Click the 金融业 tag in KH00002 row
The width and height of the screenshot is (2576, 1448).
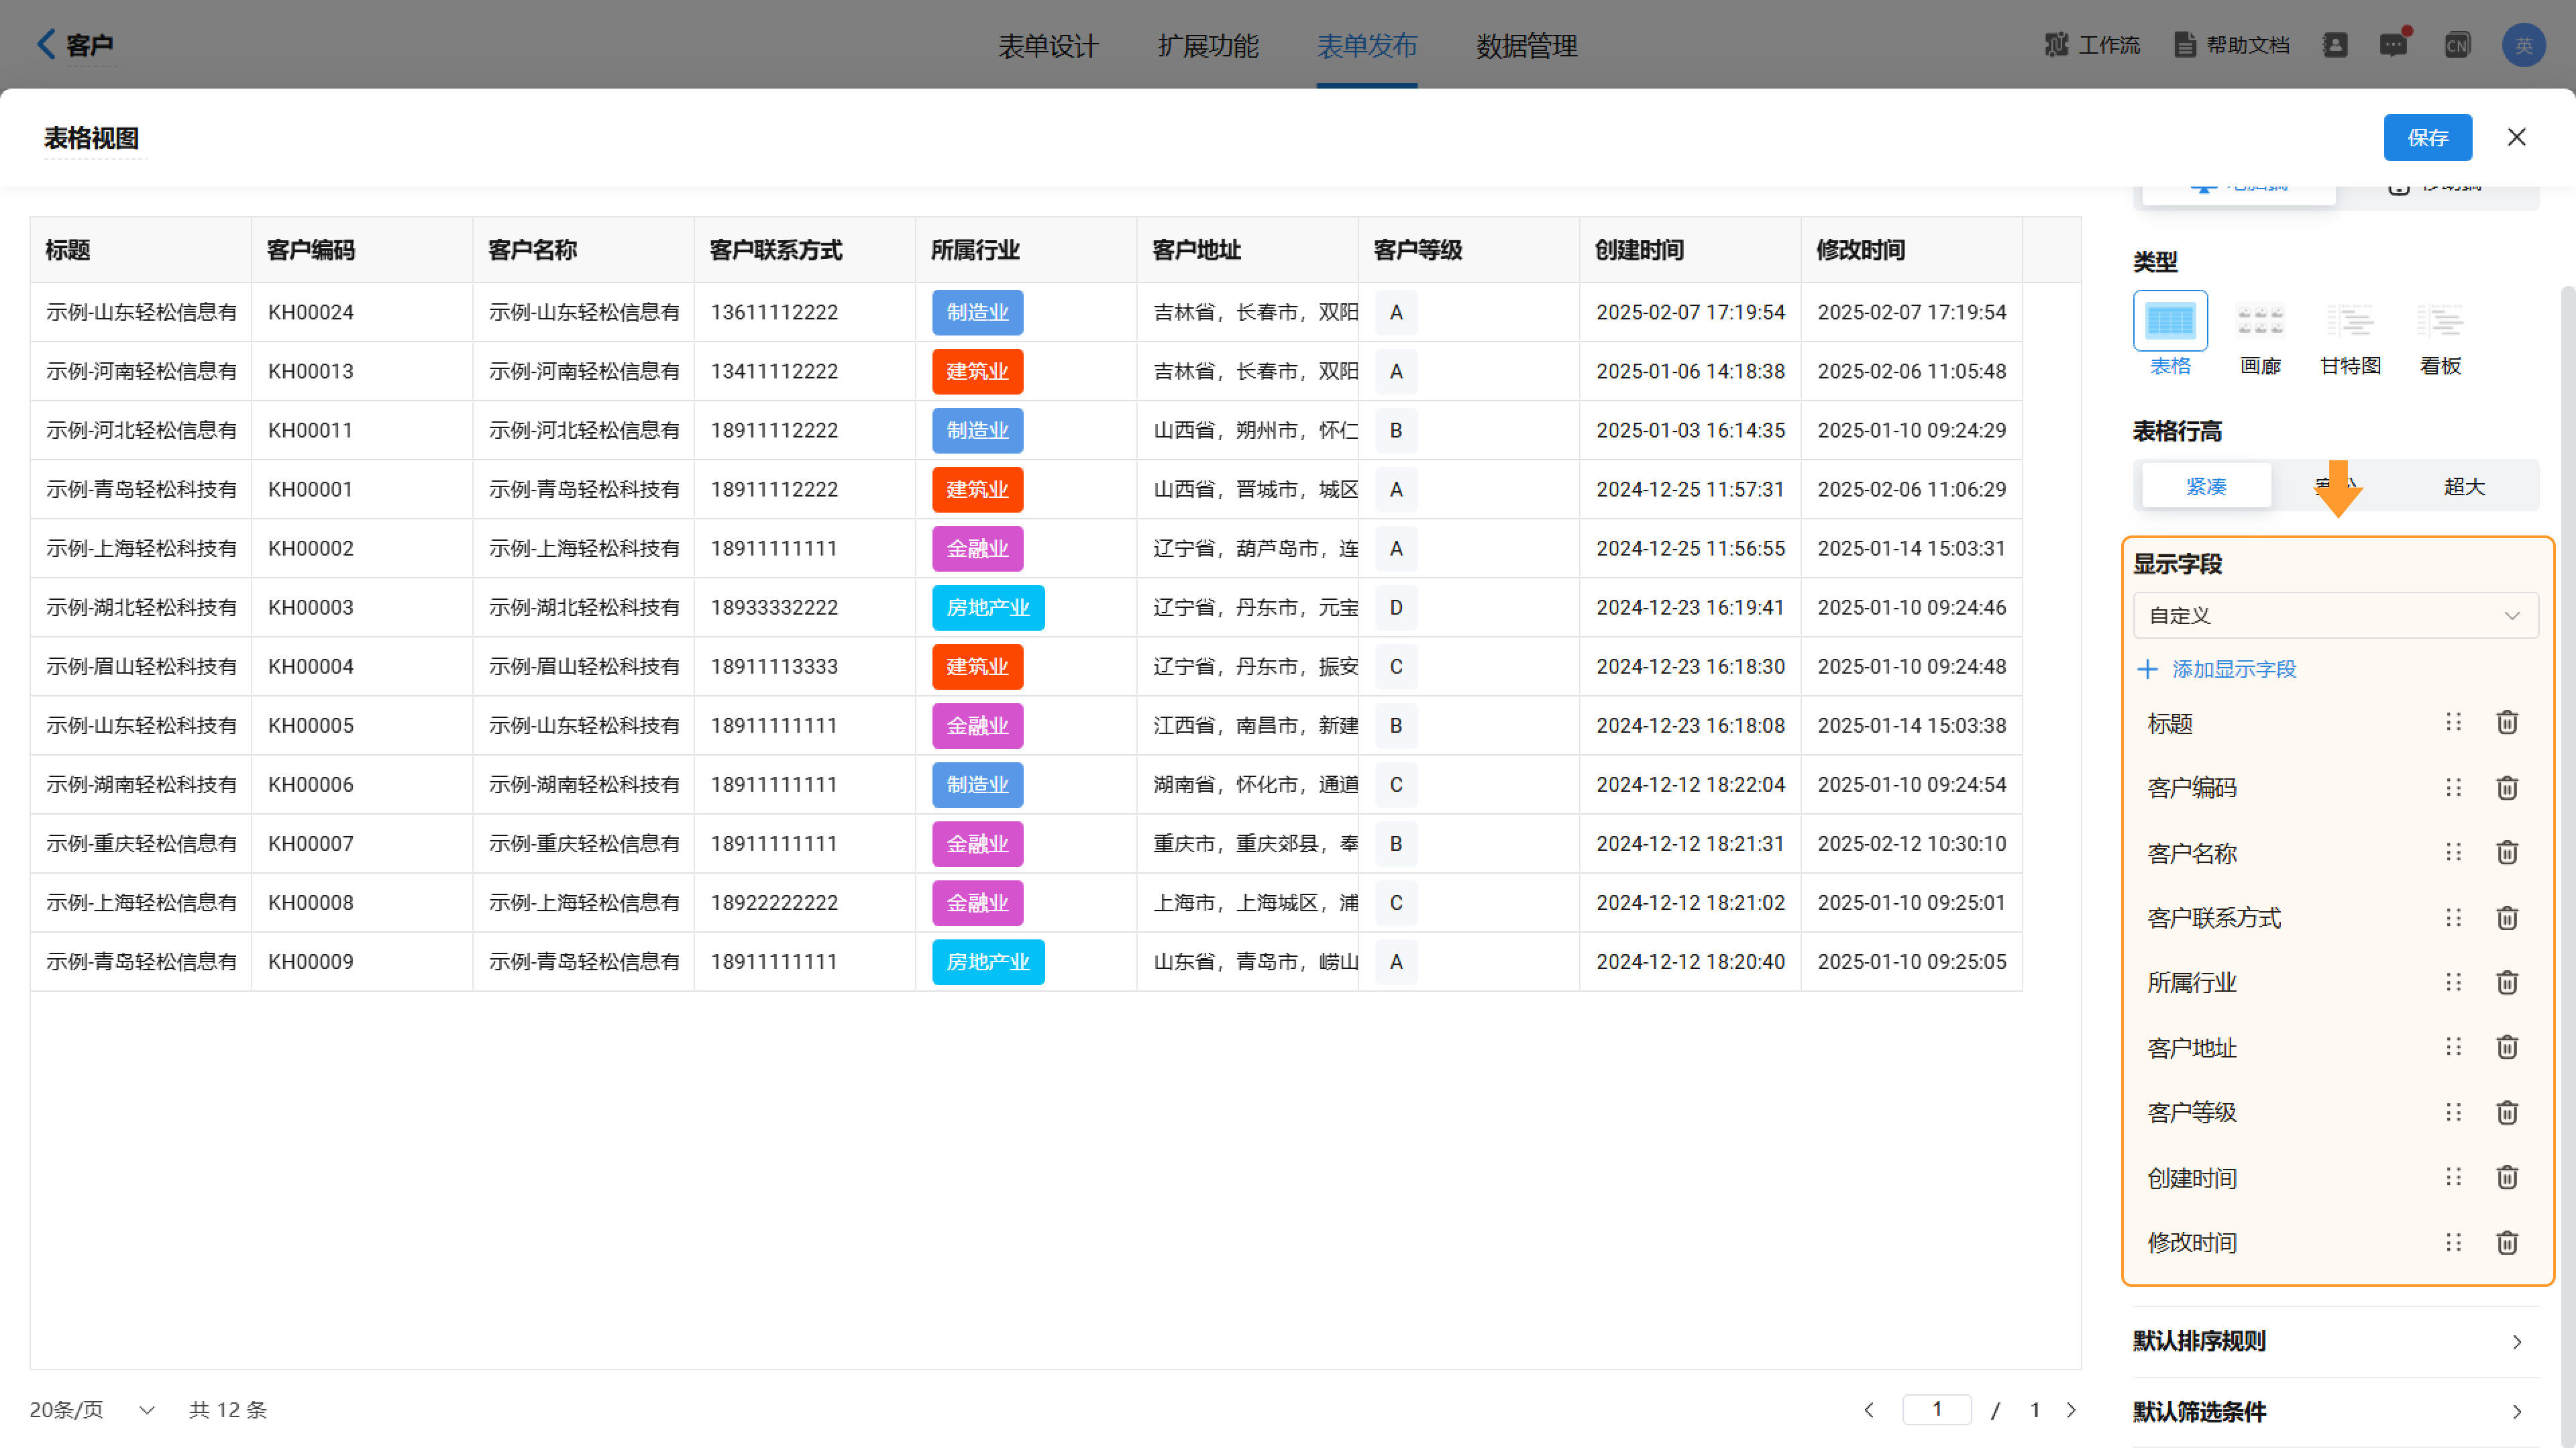(x=977, y=548)
